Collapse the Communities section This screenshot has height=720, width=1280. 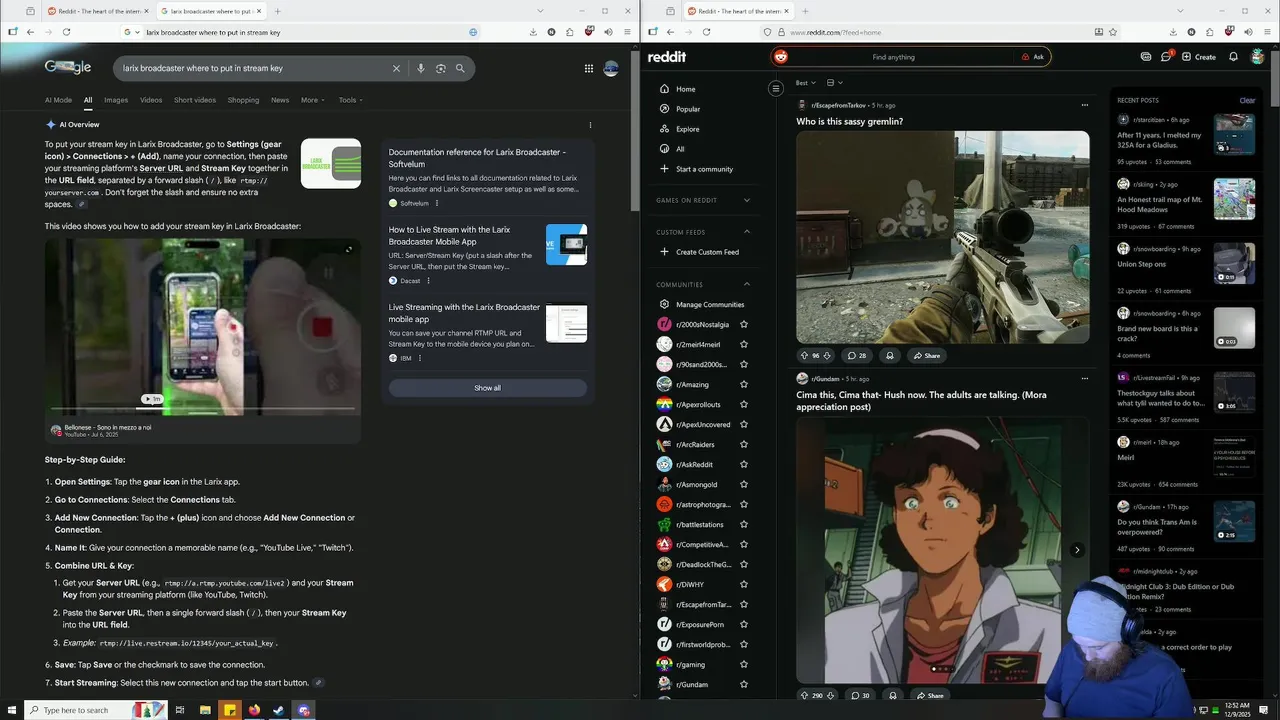coord(747,284)
